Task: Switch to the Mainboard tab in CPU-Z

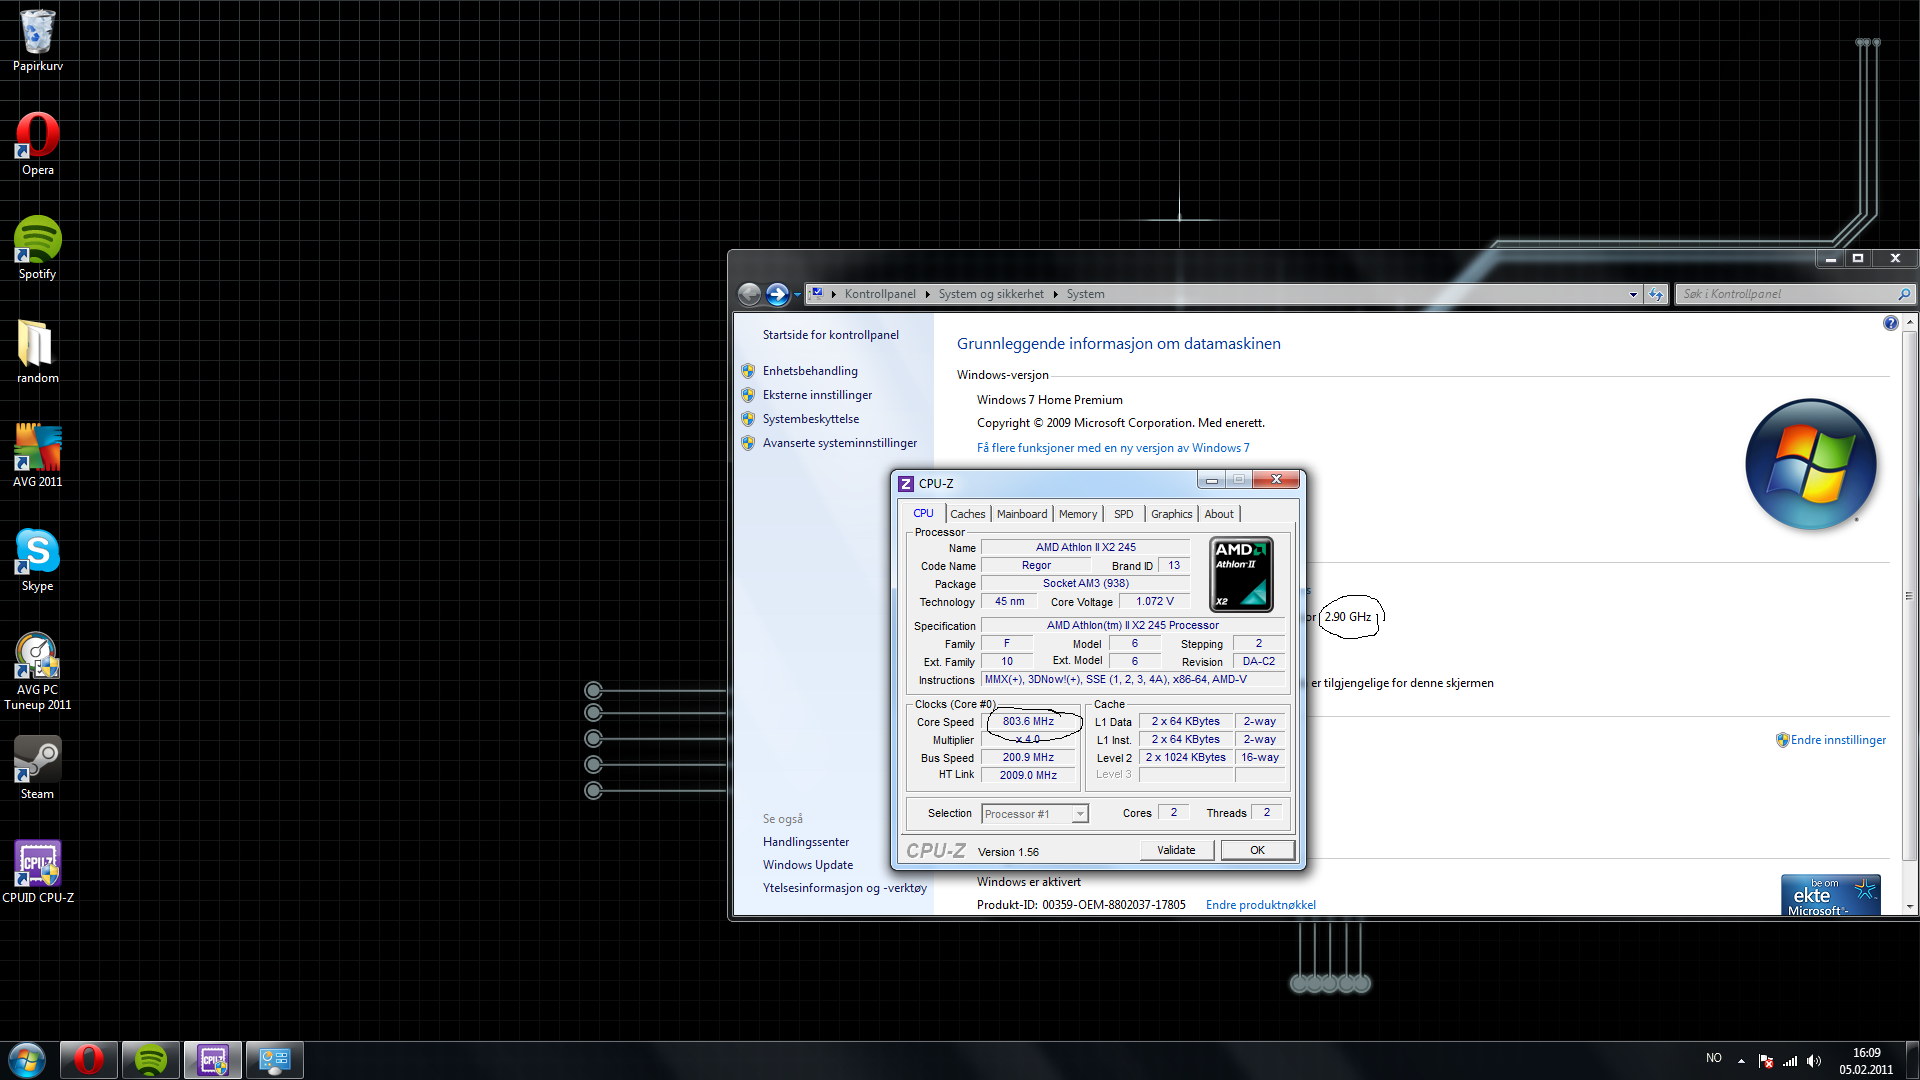Action: (x=1022, y=514)
